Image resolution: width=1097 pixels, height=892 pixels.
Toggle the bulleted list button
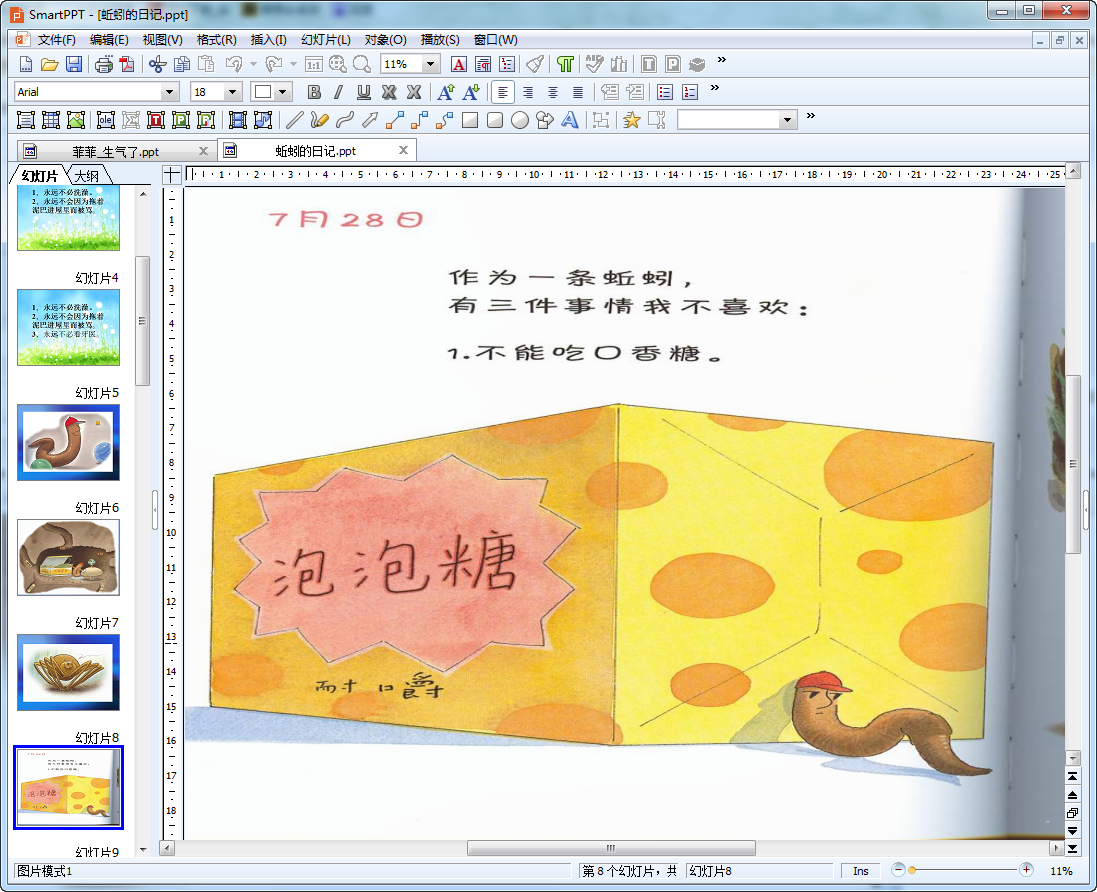click(x=665, y=92)
